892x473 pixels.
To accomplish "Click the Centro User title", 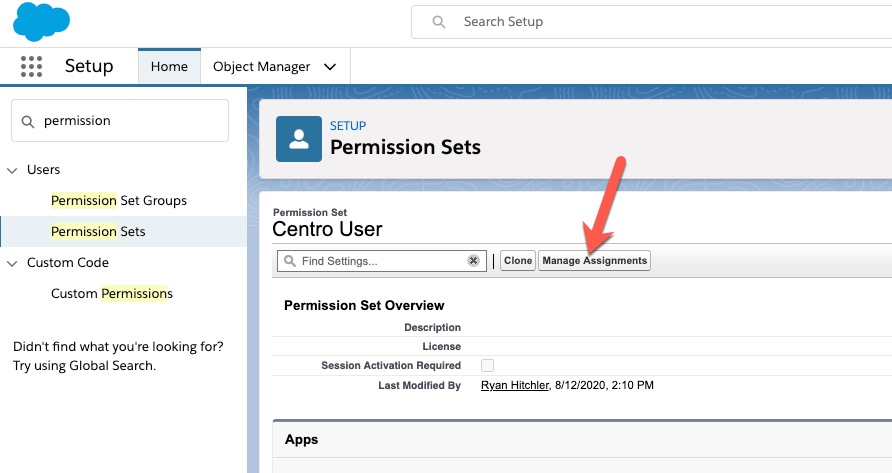I will pyautogui.click(x=327, y=229).
